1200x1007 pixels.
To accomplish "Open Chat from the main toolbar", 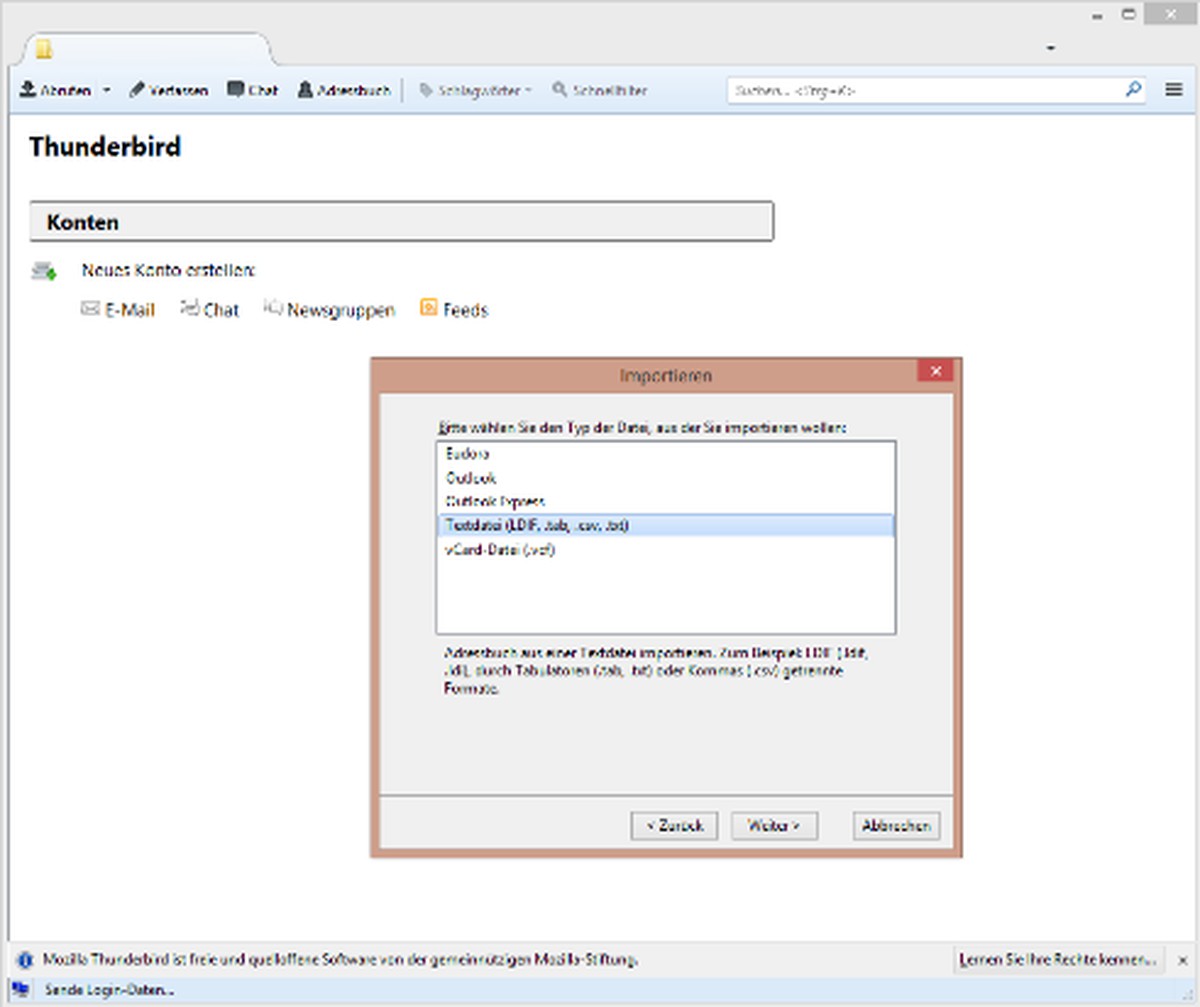I will click(x=252, y=90).
